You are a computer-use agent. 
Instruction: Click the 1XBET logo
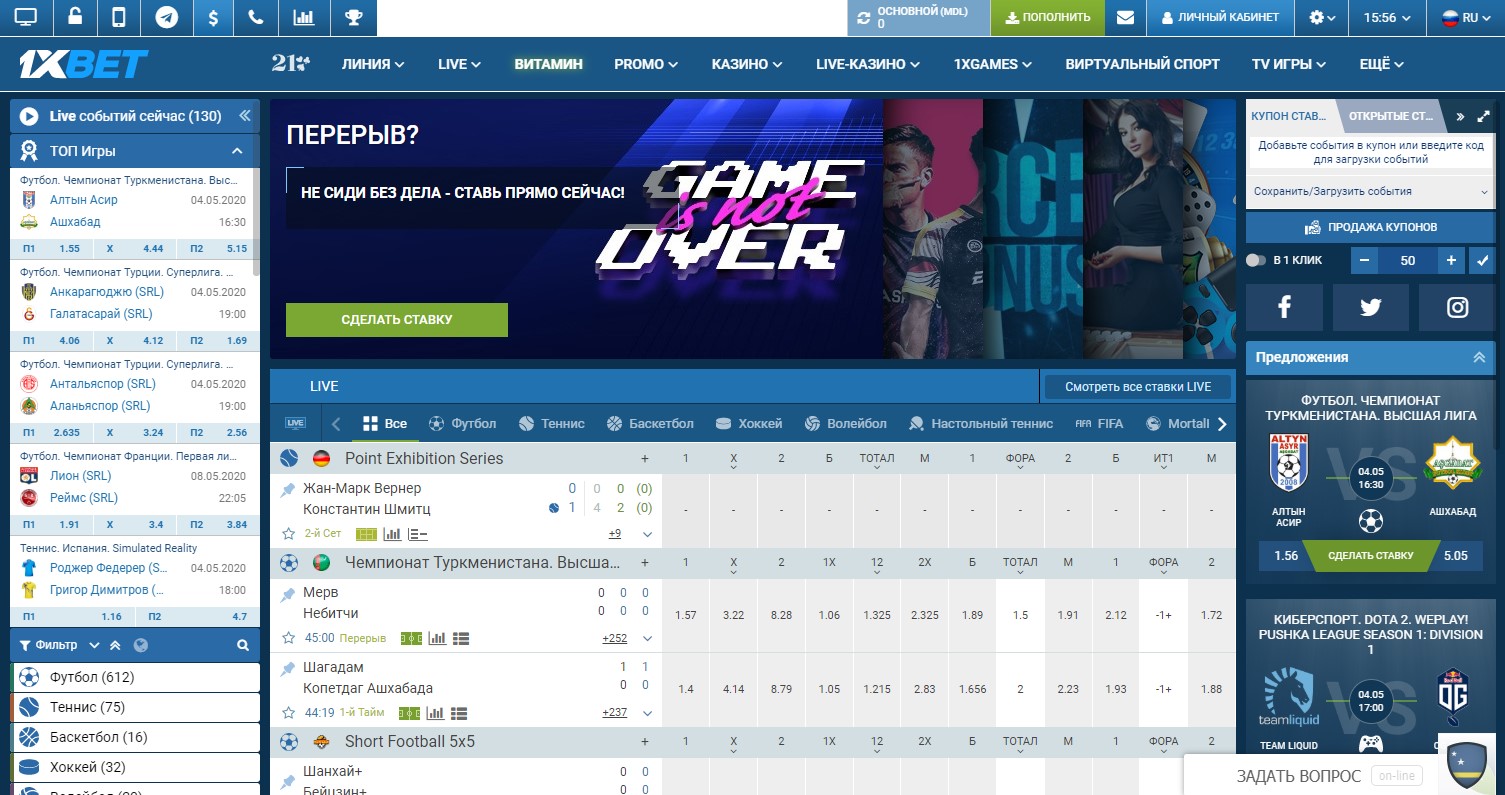click(x=83, y=64)
